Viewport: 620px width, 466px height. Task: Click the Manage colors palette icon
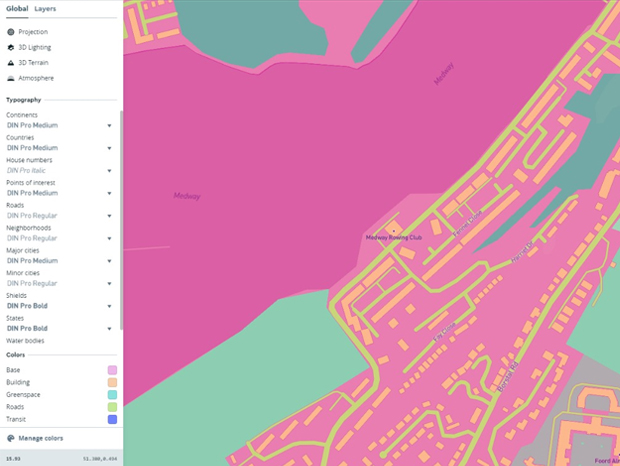click(x=11, y=438)
